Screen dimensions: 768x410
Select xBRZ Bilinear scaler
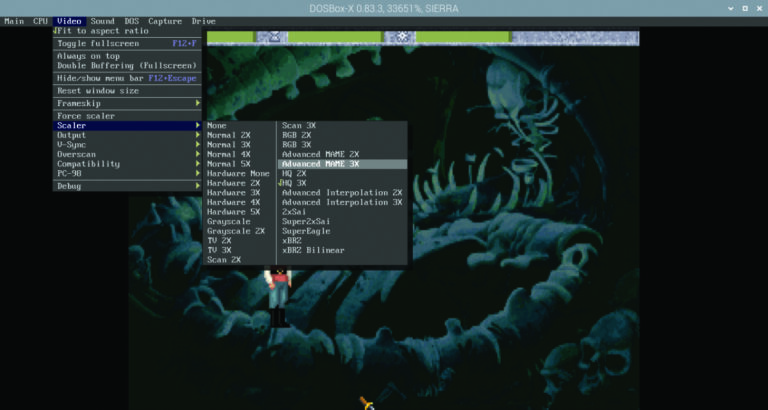313,250
